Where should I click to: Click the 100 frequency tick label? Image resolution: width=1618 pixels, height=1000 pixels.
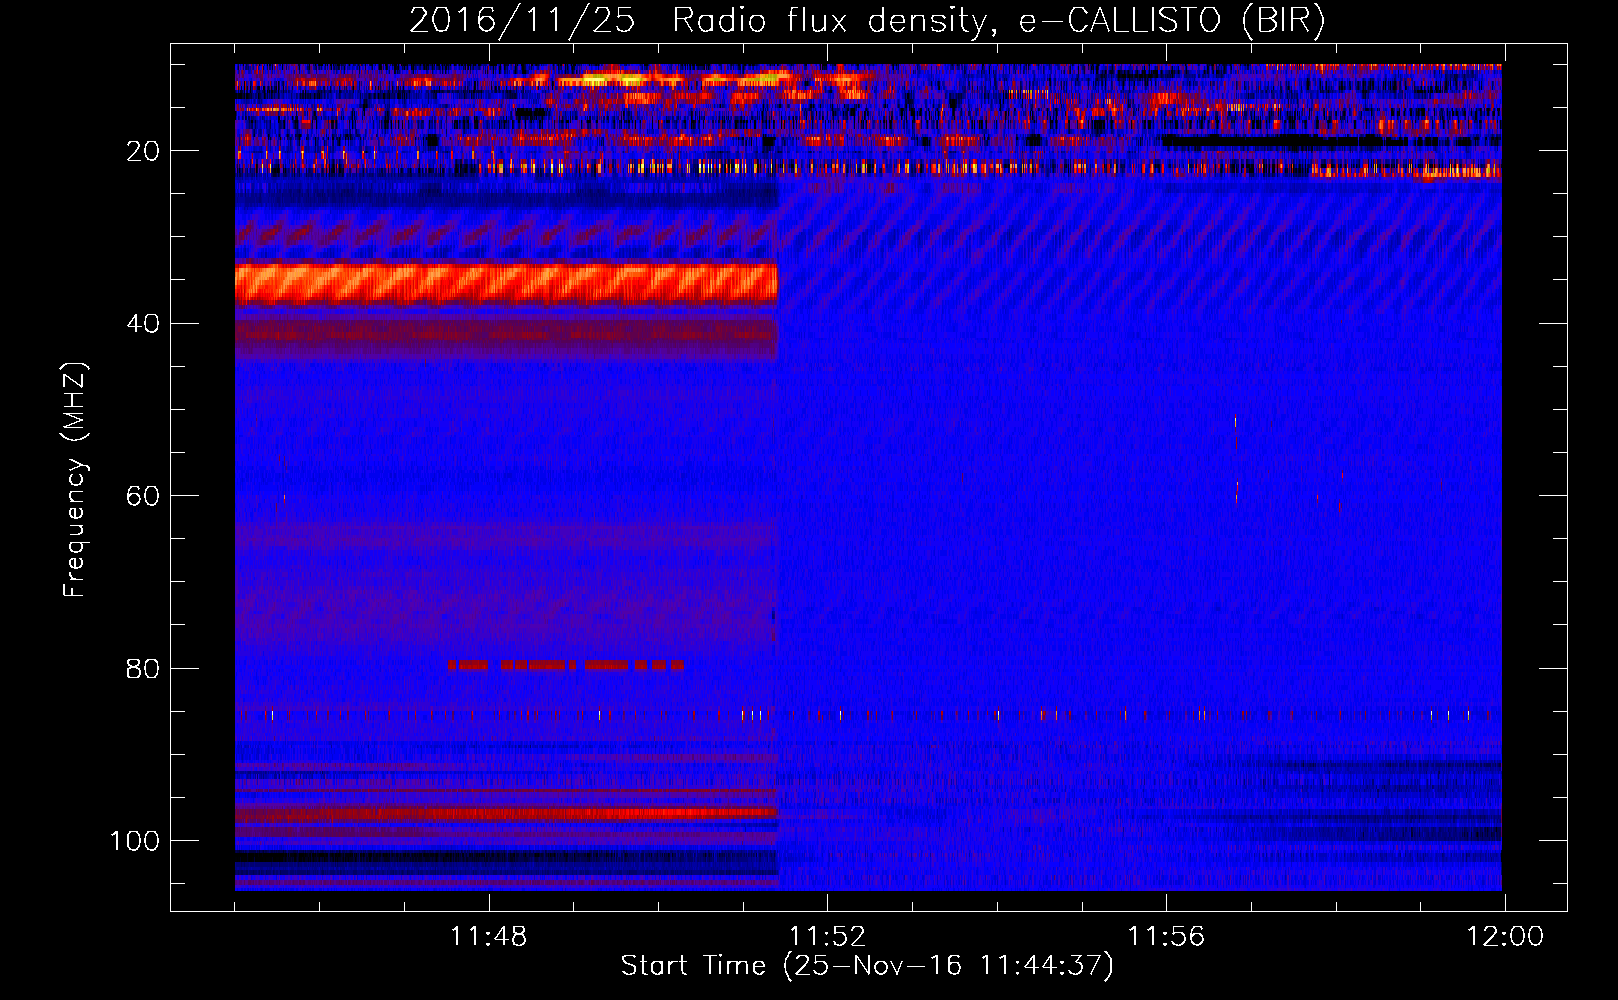(135, 841)
